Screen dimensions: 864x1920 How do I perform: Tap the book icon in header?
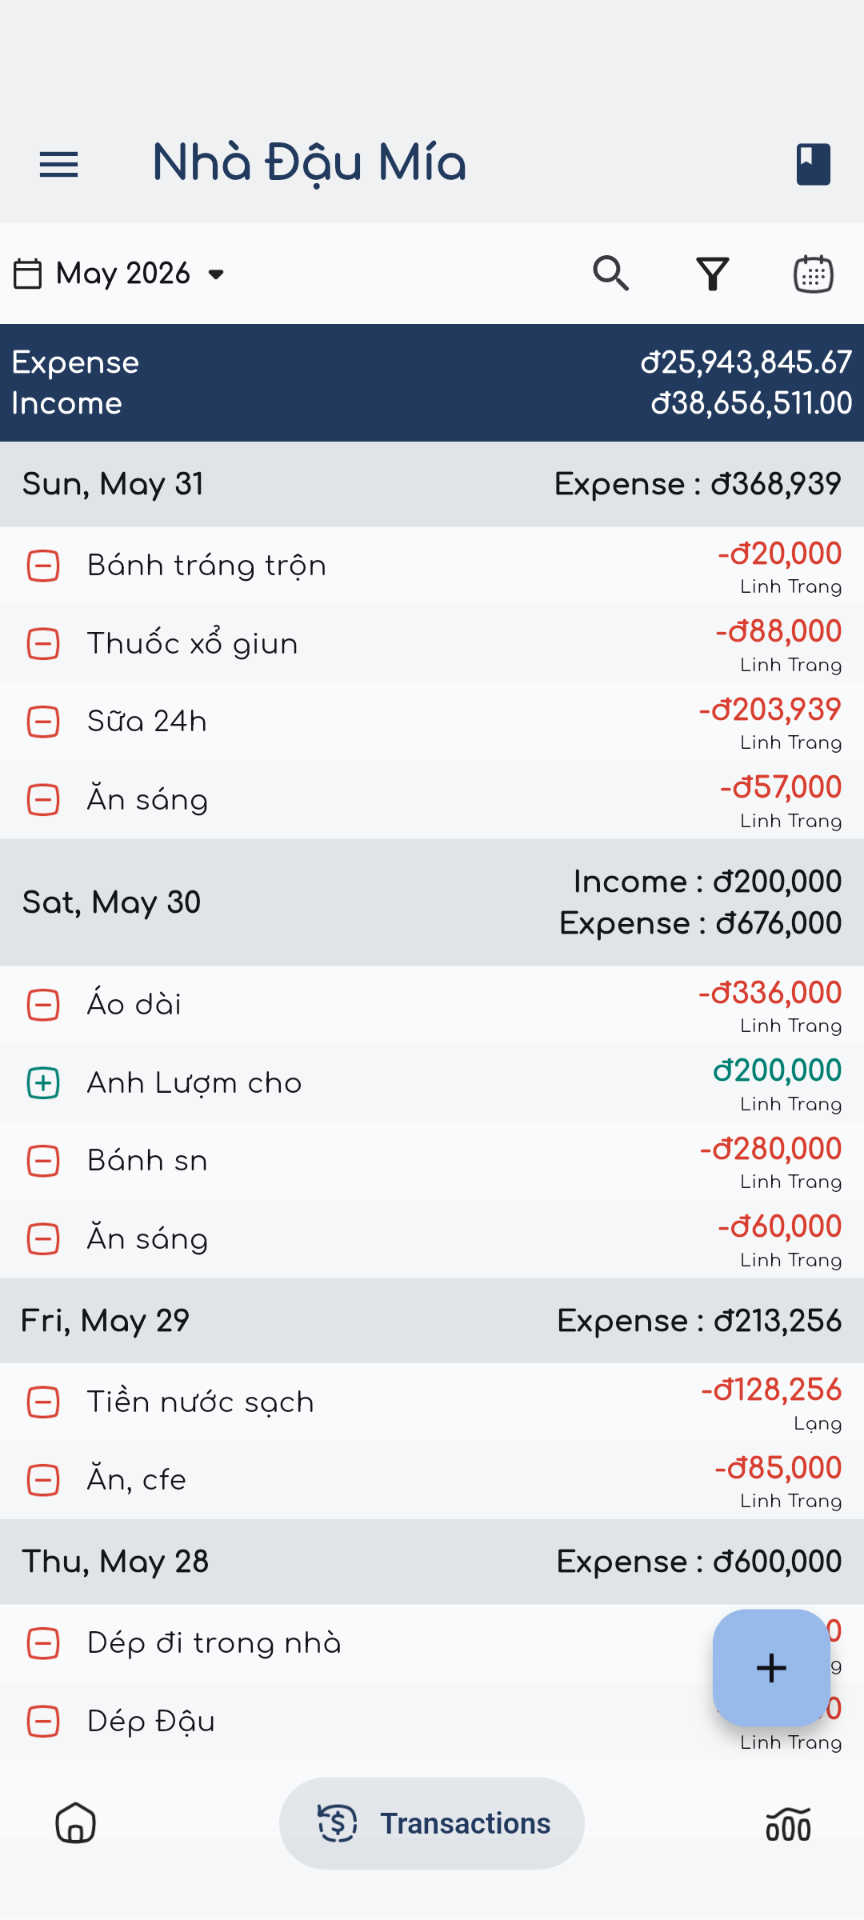pos(813,164)
